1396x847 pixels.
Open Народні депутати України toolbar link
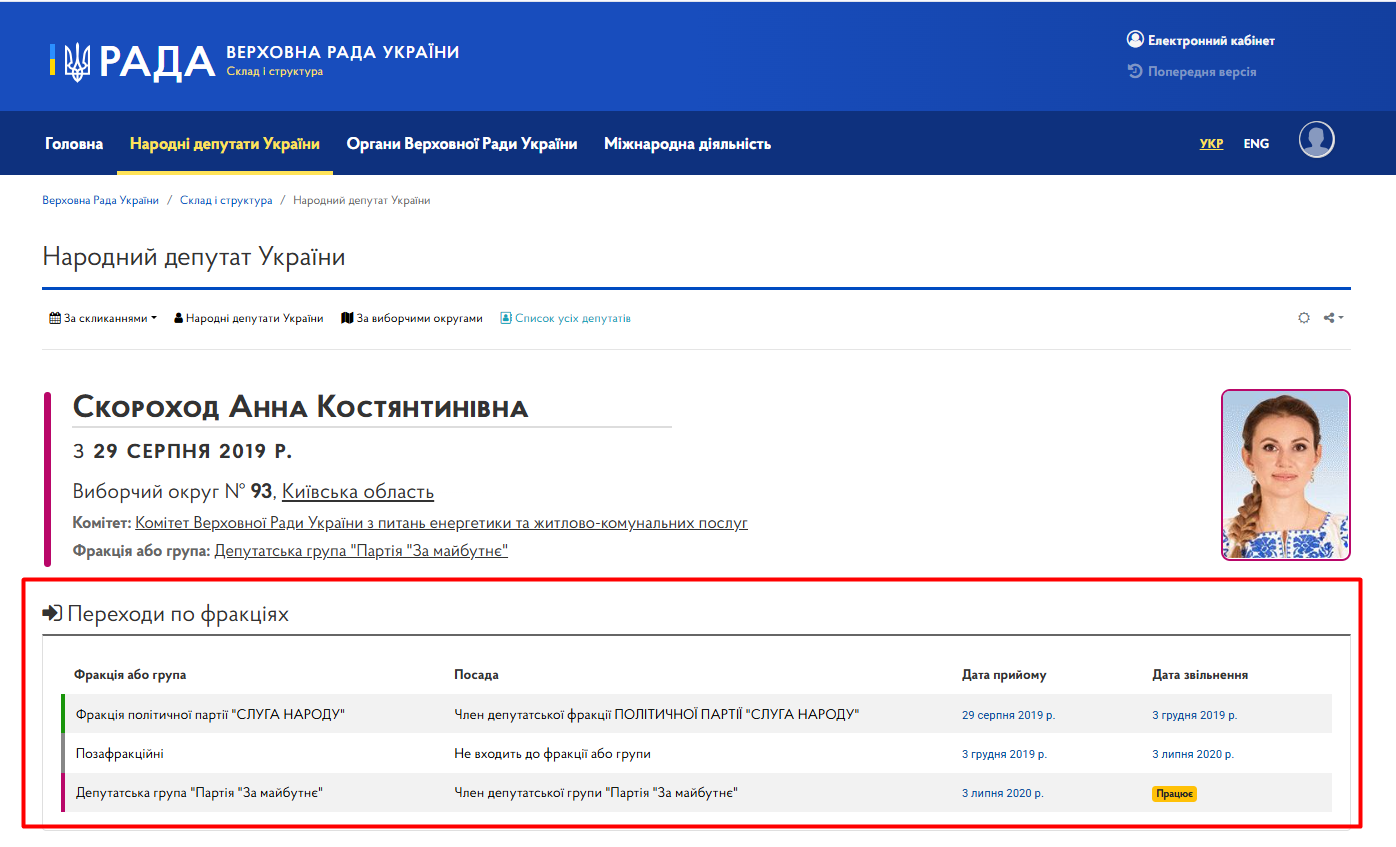[x=249, y=318]
